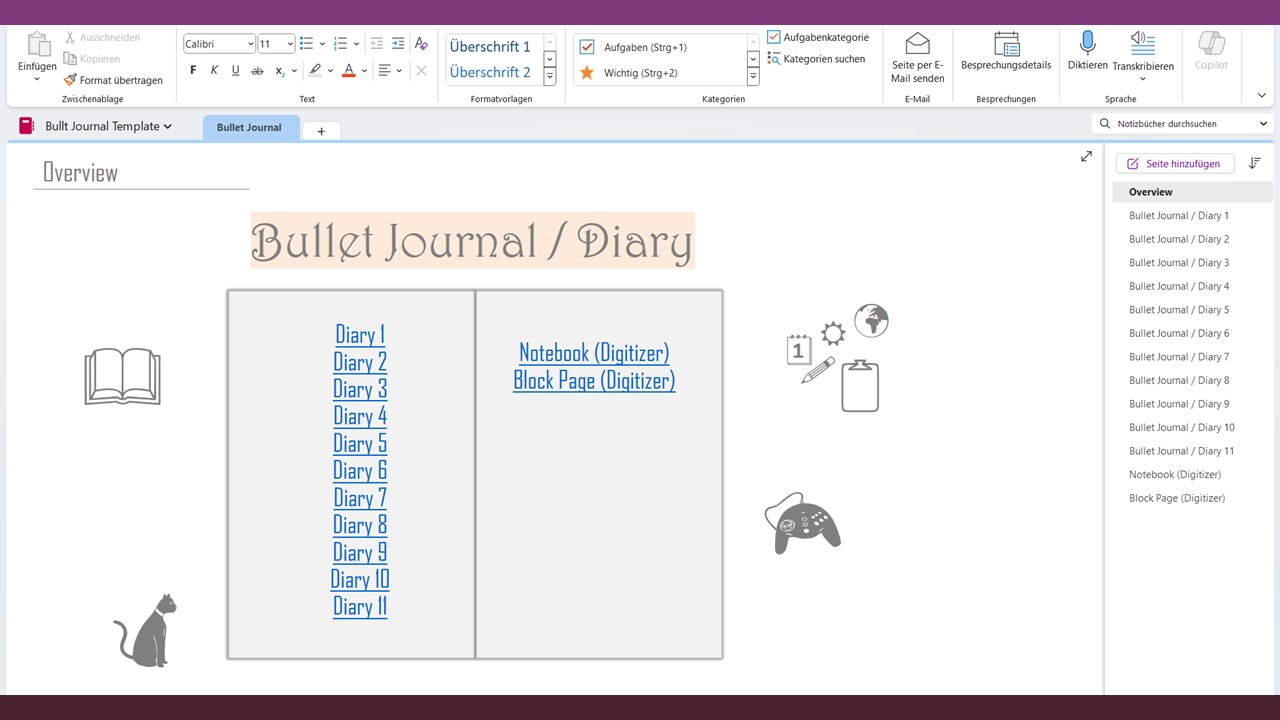Open Kategorien suchen tag search
The width and height of the screenshot is (1280, 720).
816,59
